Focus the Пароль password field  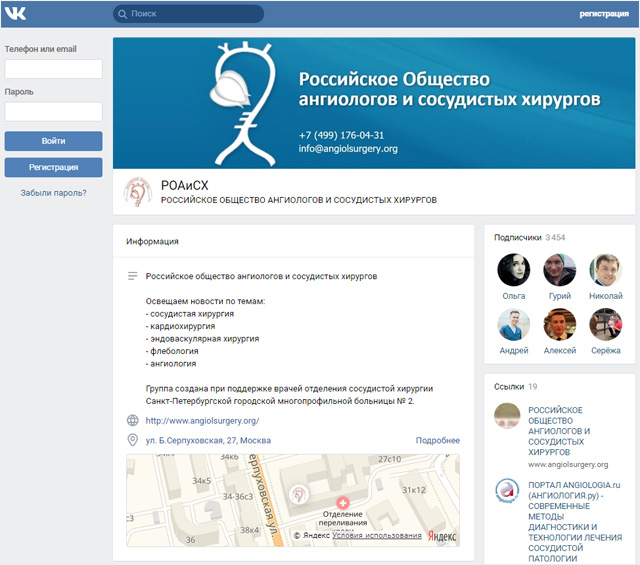(x=53, y=111)
